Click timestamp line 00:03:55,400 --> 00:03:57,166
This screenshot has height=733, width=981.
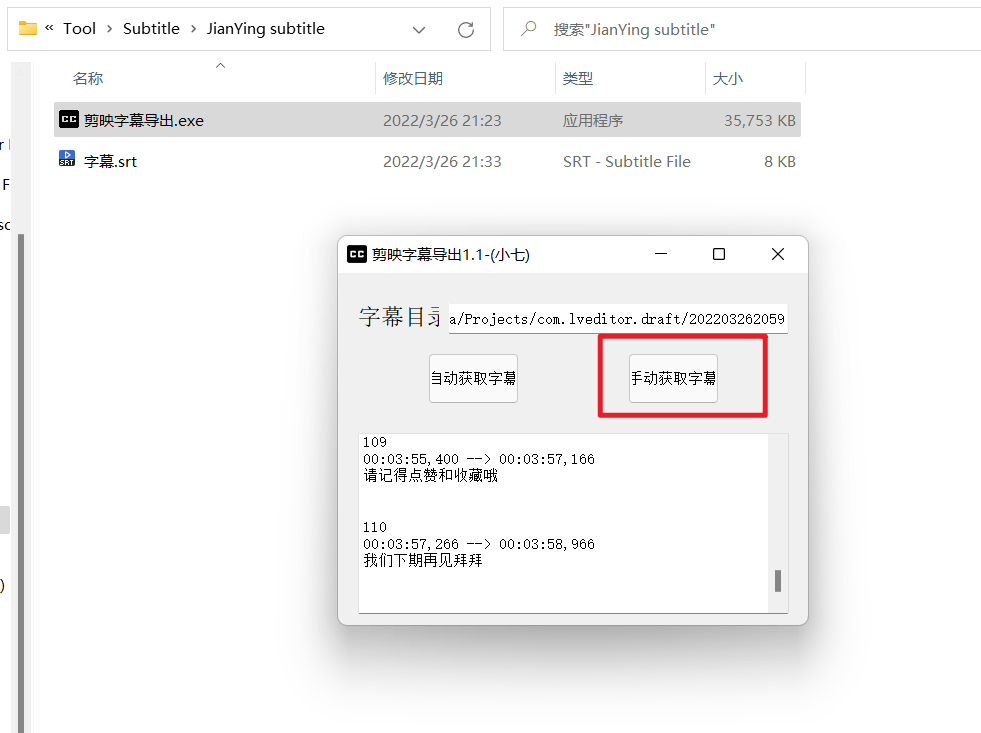[x=479, y=459]
